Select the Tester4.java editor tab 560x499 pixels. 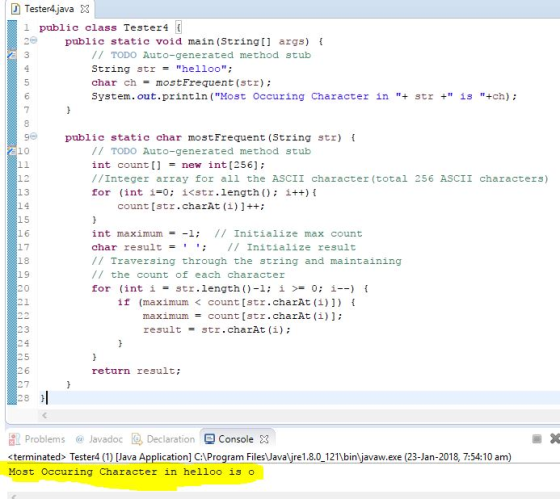pos(49,9)
